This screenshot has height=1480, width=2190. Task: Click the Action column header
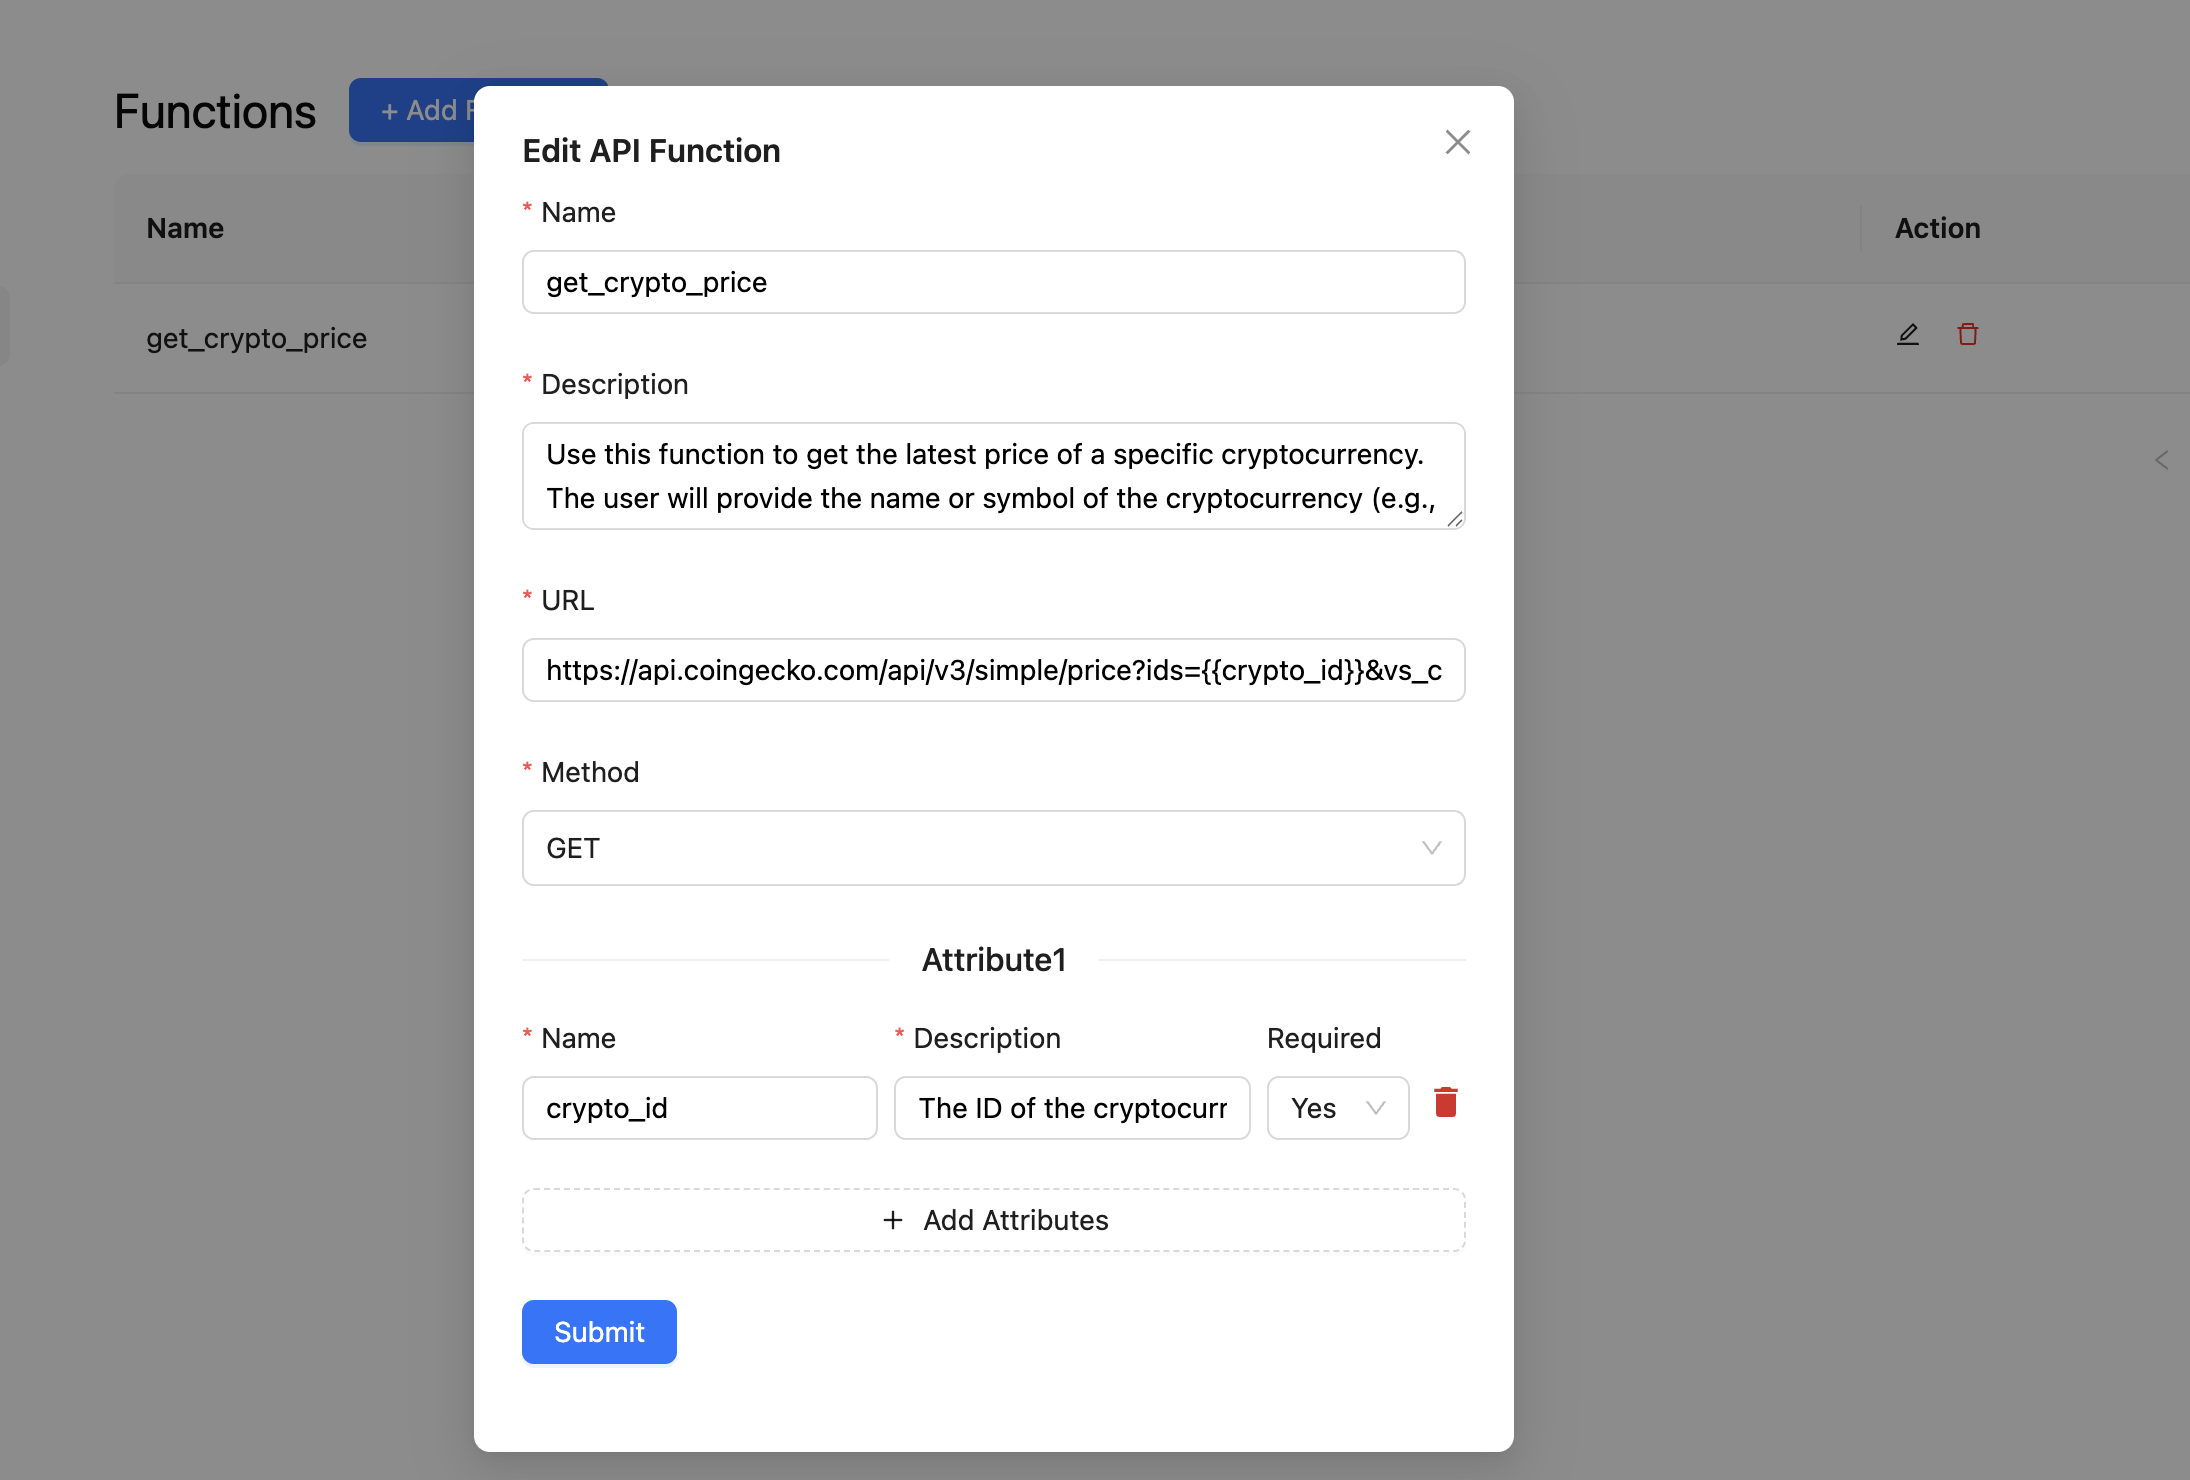coord(1937,228)
